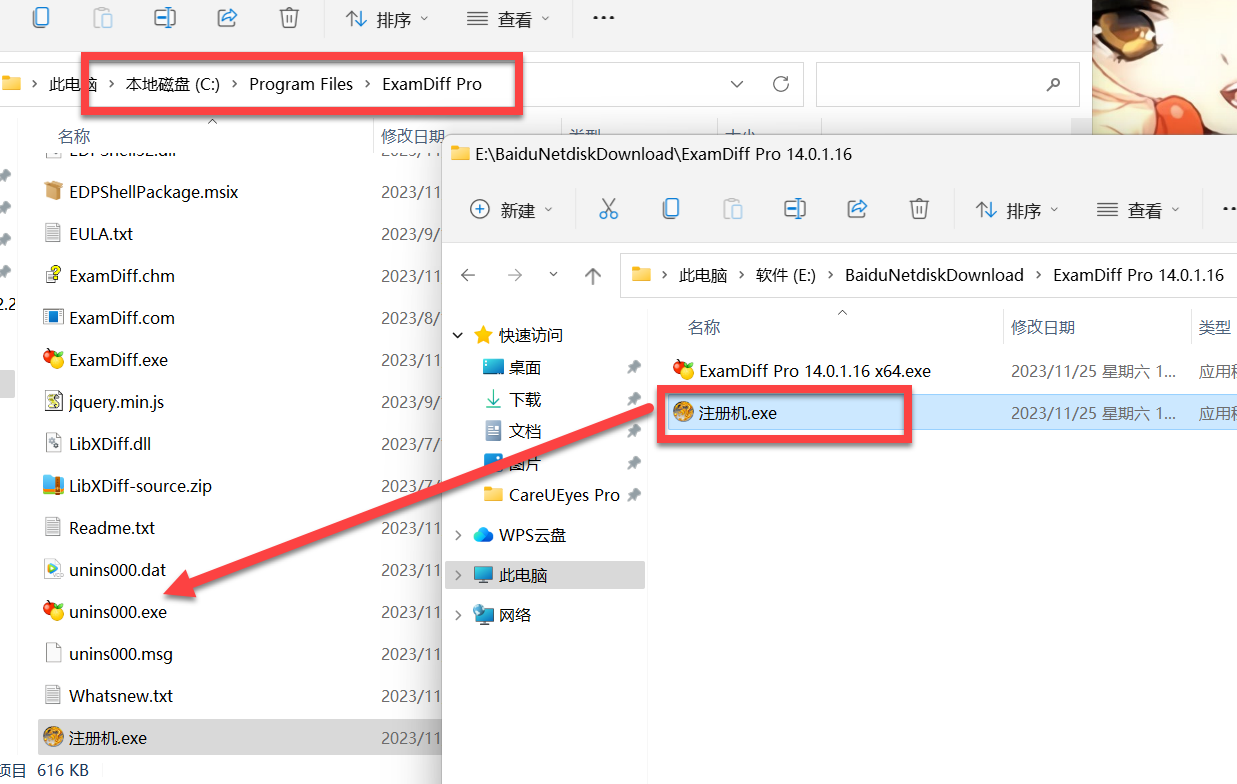Go up one folder level with up arrow
This screenshot has height=784, width=1237.
[593, 275]
